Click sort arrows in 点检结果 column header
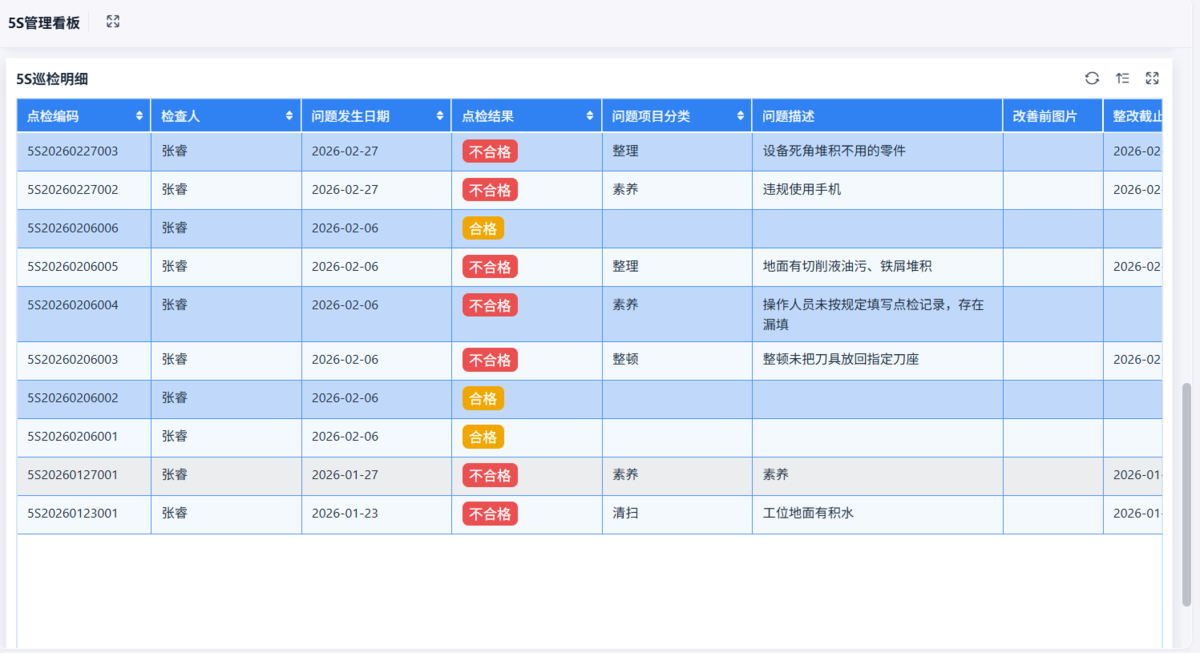Image resolution: width=1200 pixels, height=653 pixels. coord(590,116)
